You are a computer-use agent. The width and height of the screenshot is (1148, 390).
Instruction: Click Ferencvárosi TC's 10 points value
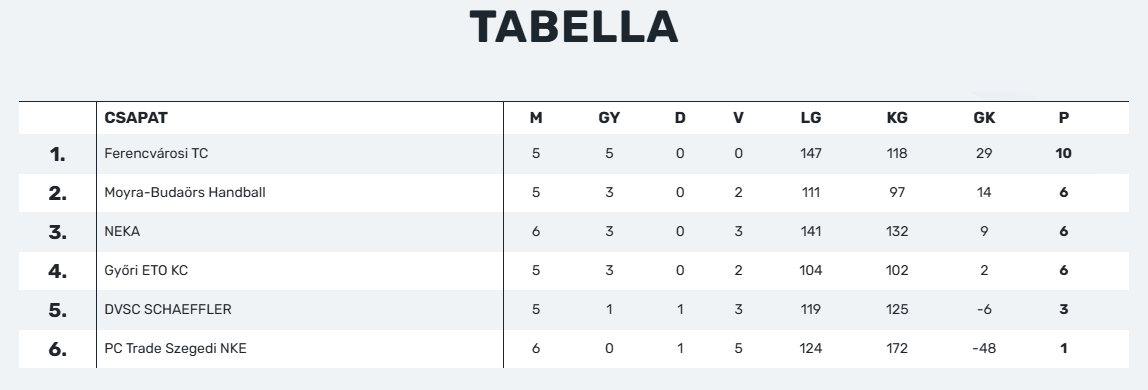(x=1064, y=154)
